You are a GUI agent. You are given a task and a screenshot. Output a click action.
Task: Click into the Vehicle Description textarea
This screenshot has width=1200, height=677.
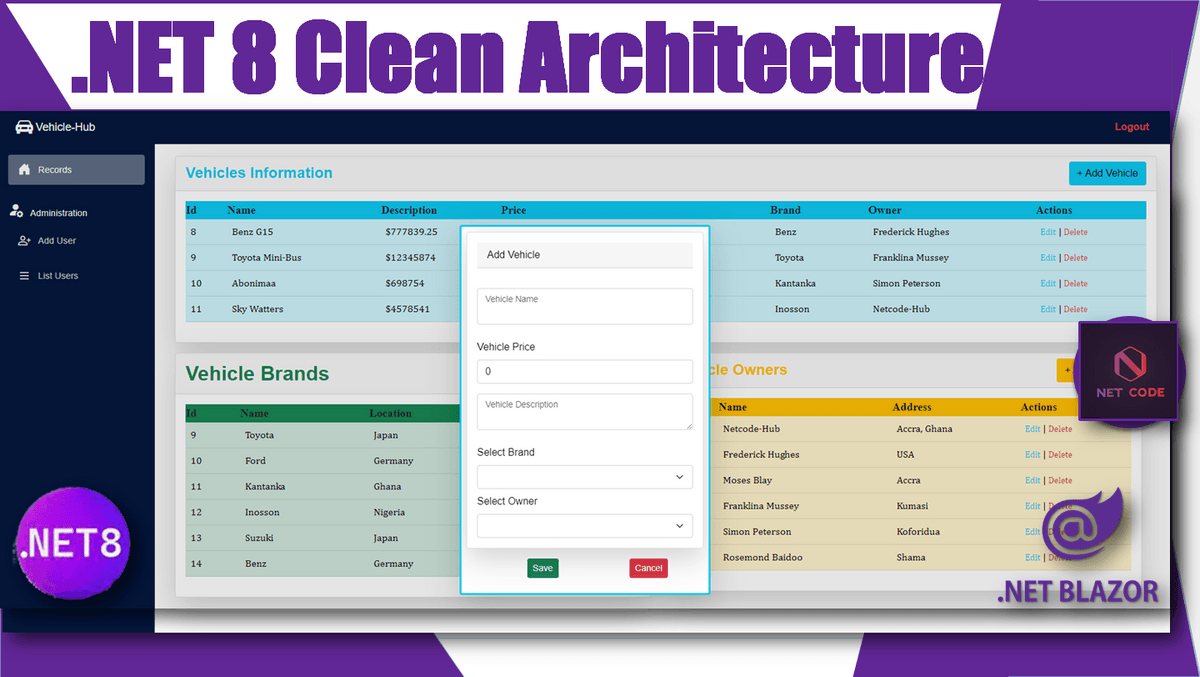[585, 411]
